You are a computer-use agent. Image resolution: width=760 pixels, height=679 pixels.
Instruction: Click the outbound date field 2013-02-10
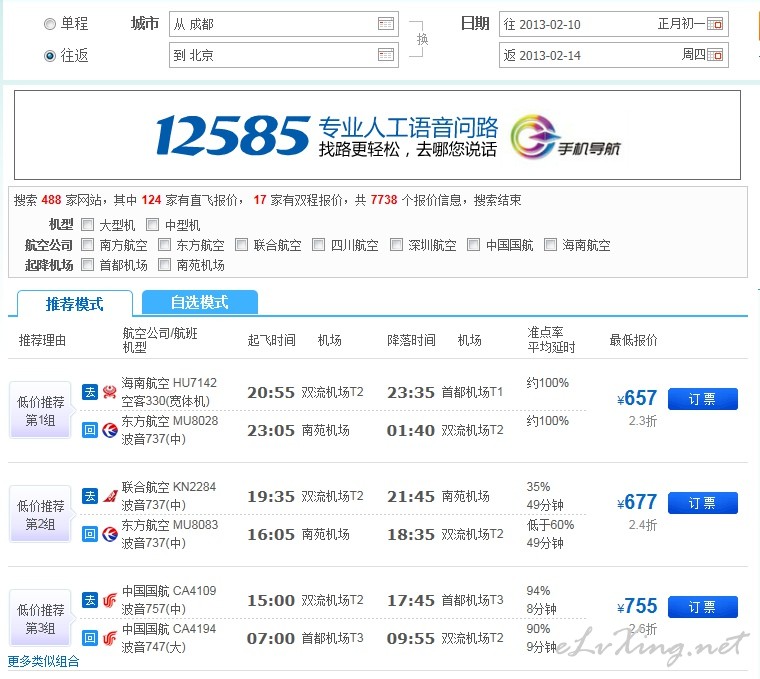tap(614, 24)
